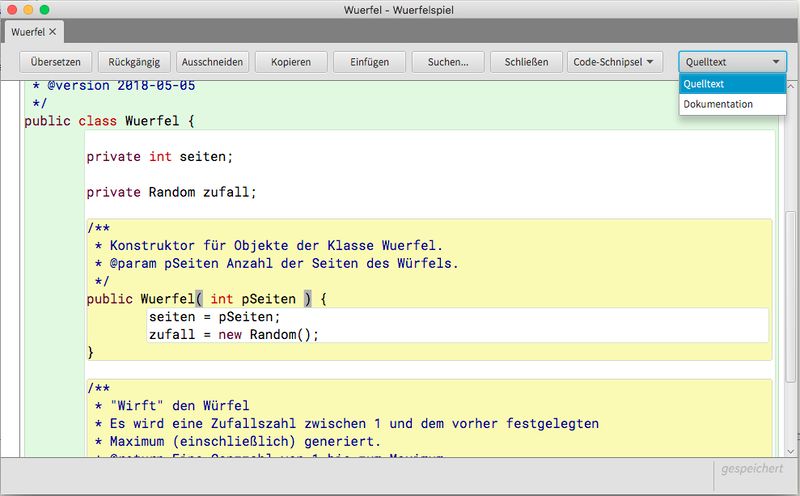
Task: Click the '@param pSeiten' comment line
Action: (277, 263)
